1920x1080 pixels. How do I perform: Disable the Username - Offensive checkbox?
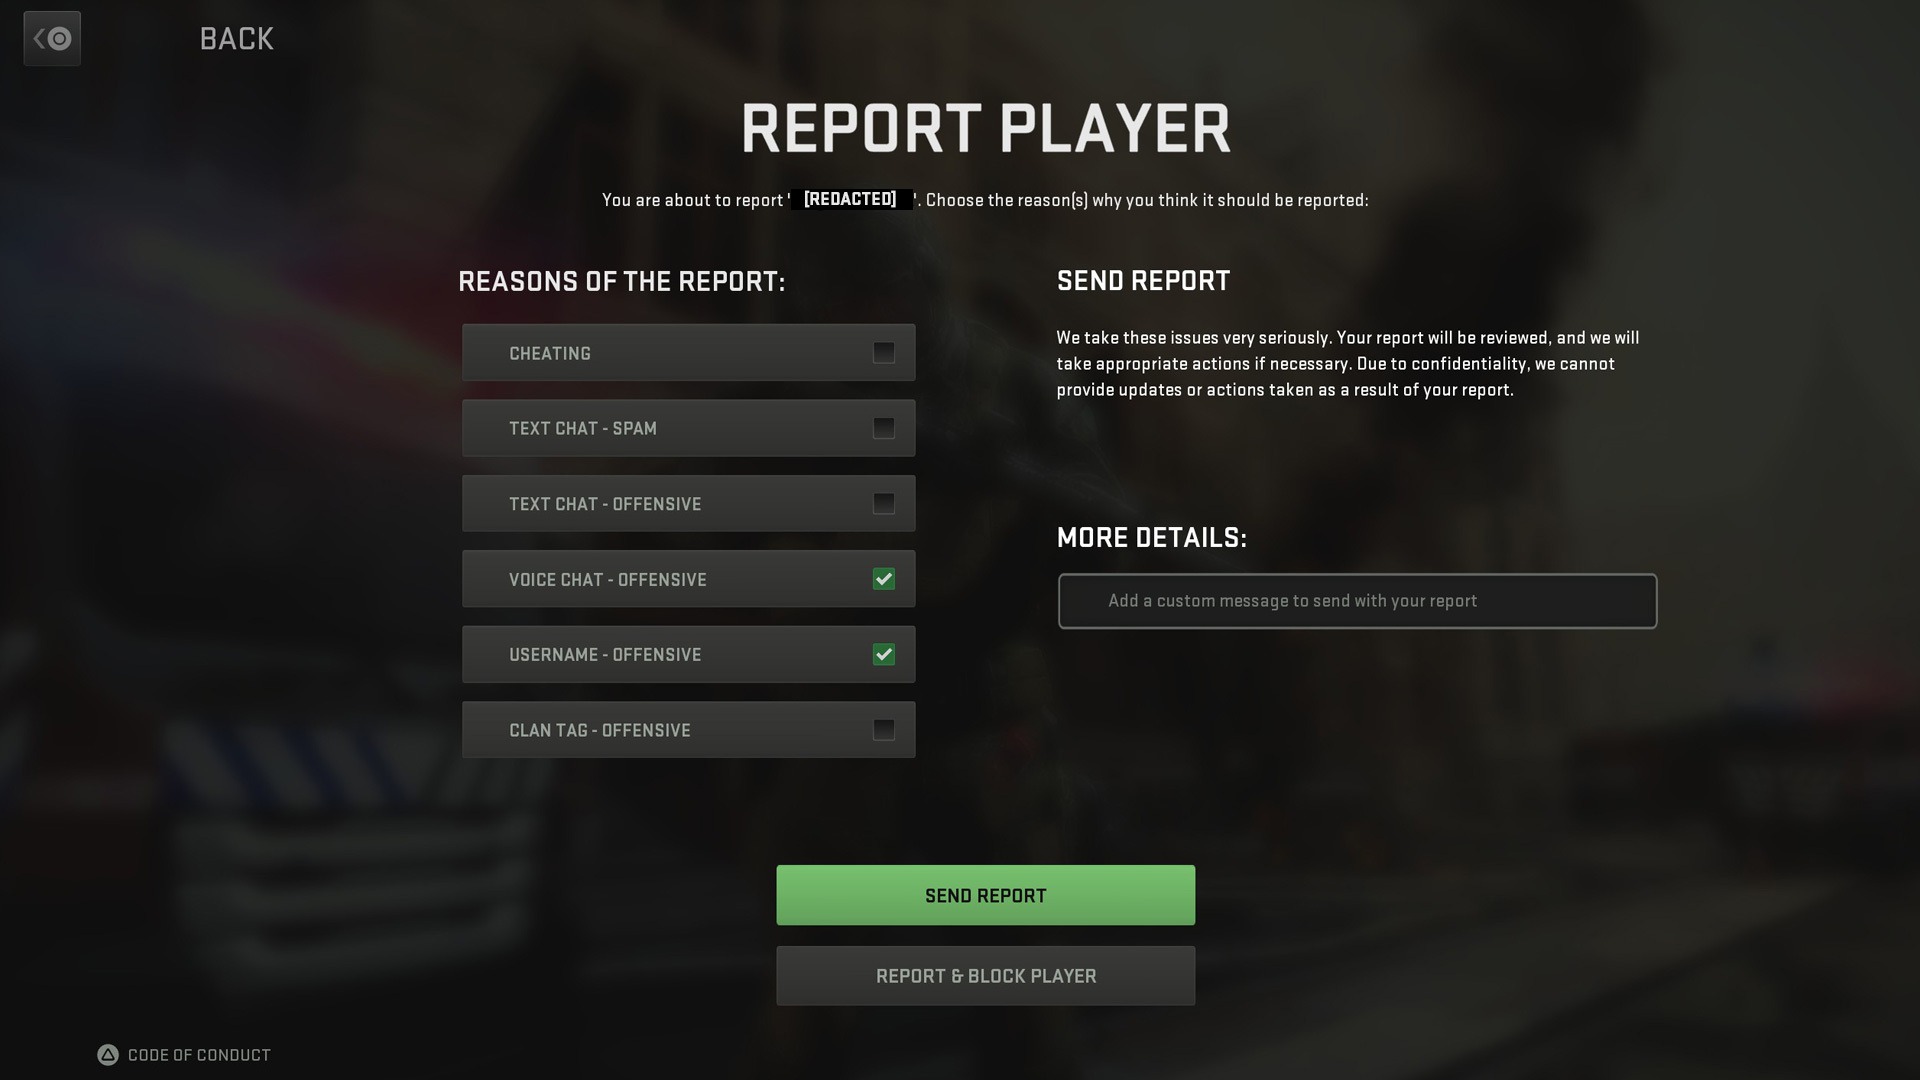coord(884,655)
